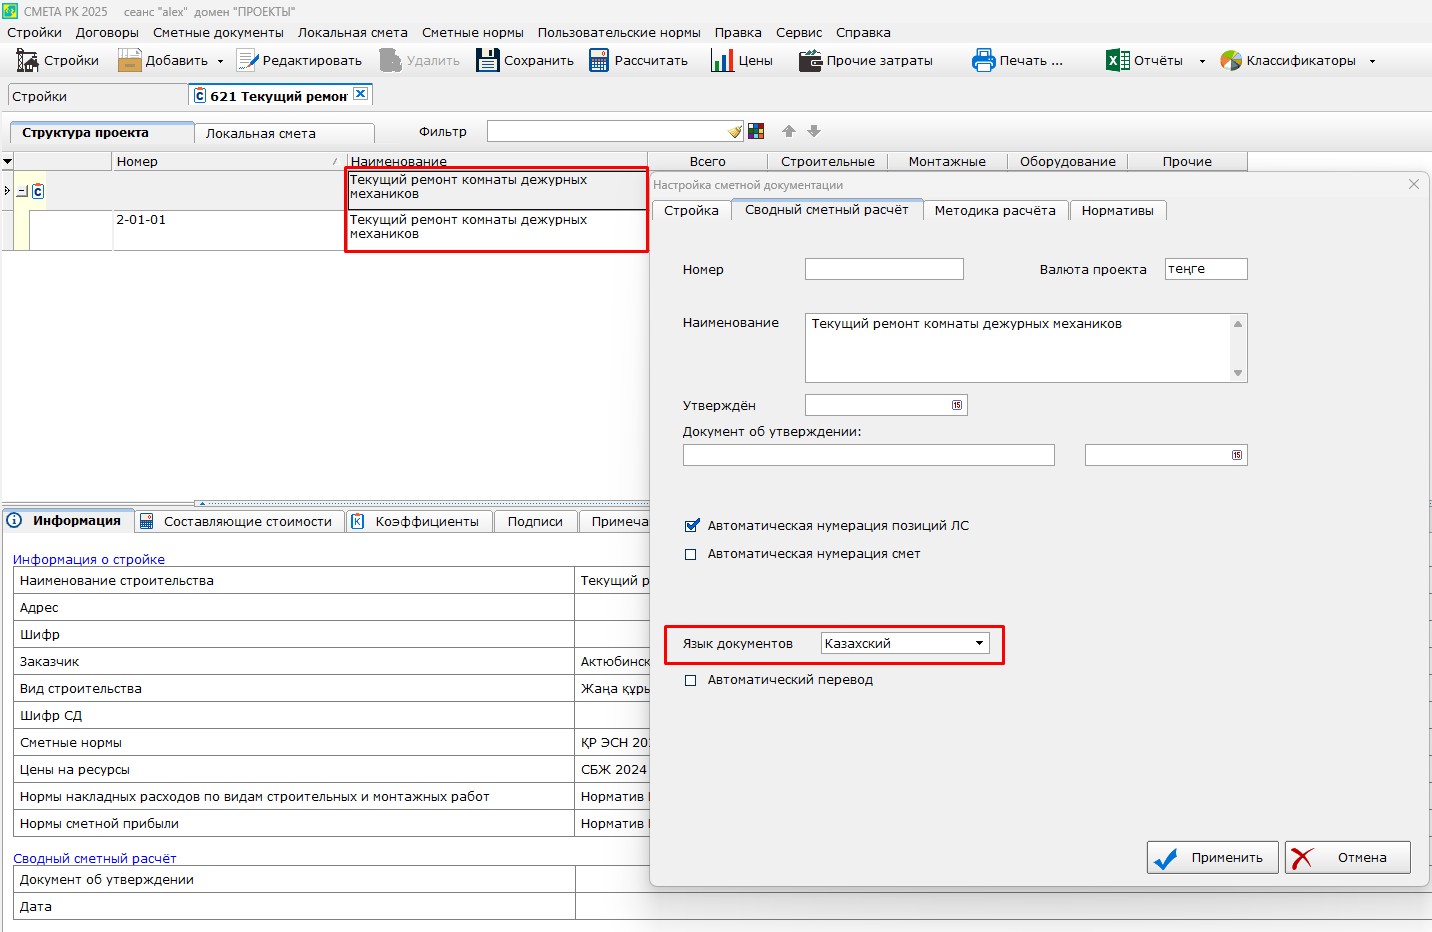The height and width of the screenshot is (932, 1432).
Task: Switch to the Методика расчёта tab
Action: coord(994,210)
